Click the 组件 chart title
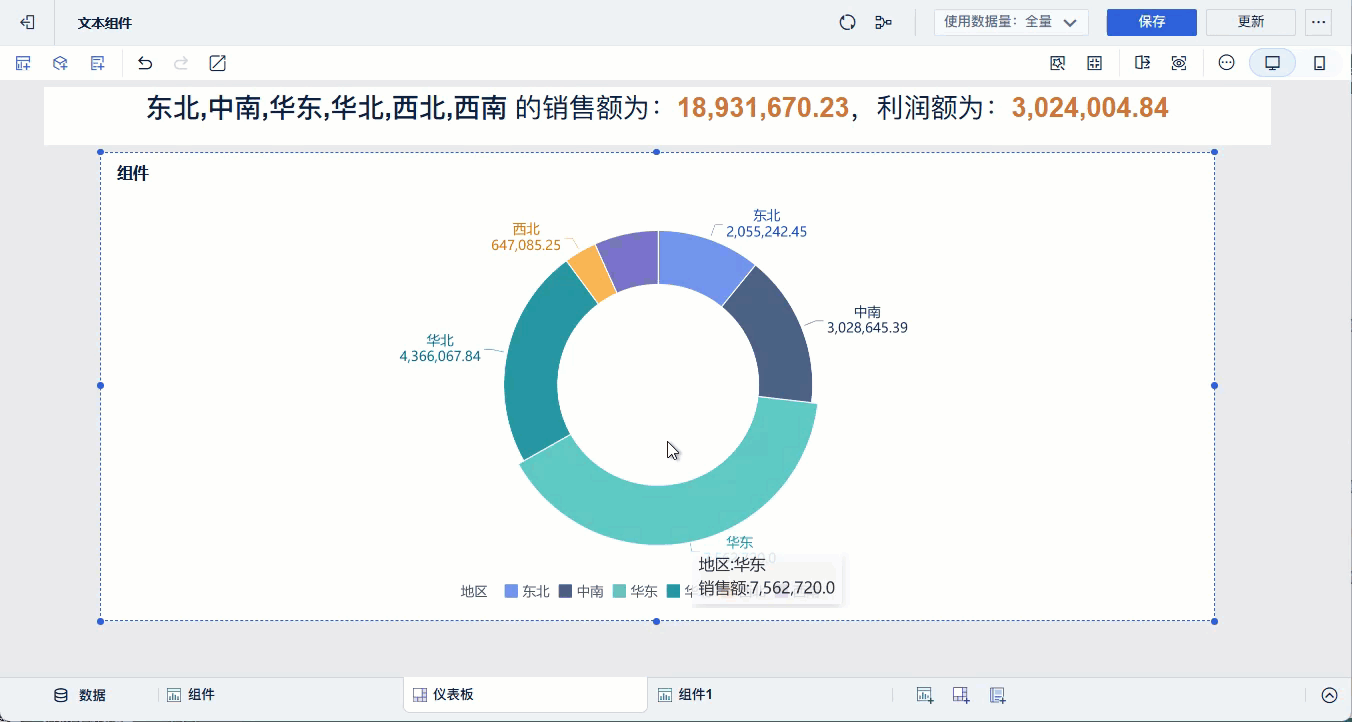This screenshot has height=722, width=1352. pyautogui.click(x=133, y=173)
